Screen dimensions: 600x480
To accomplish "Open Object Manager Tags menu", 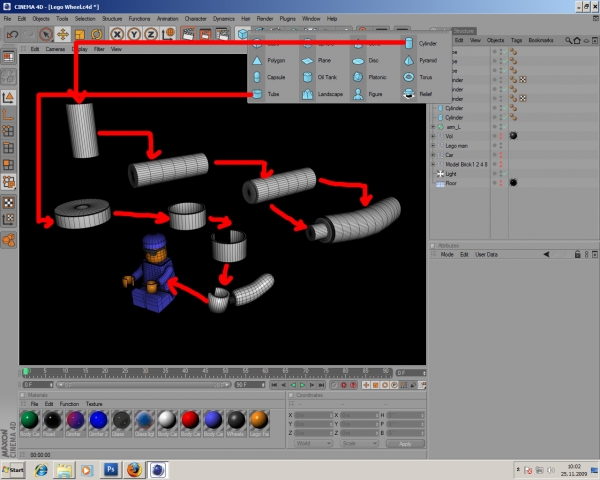I will (516, 40).
